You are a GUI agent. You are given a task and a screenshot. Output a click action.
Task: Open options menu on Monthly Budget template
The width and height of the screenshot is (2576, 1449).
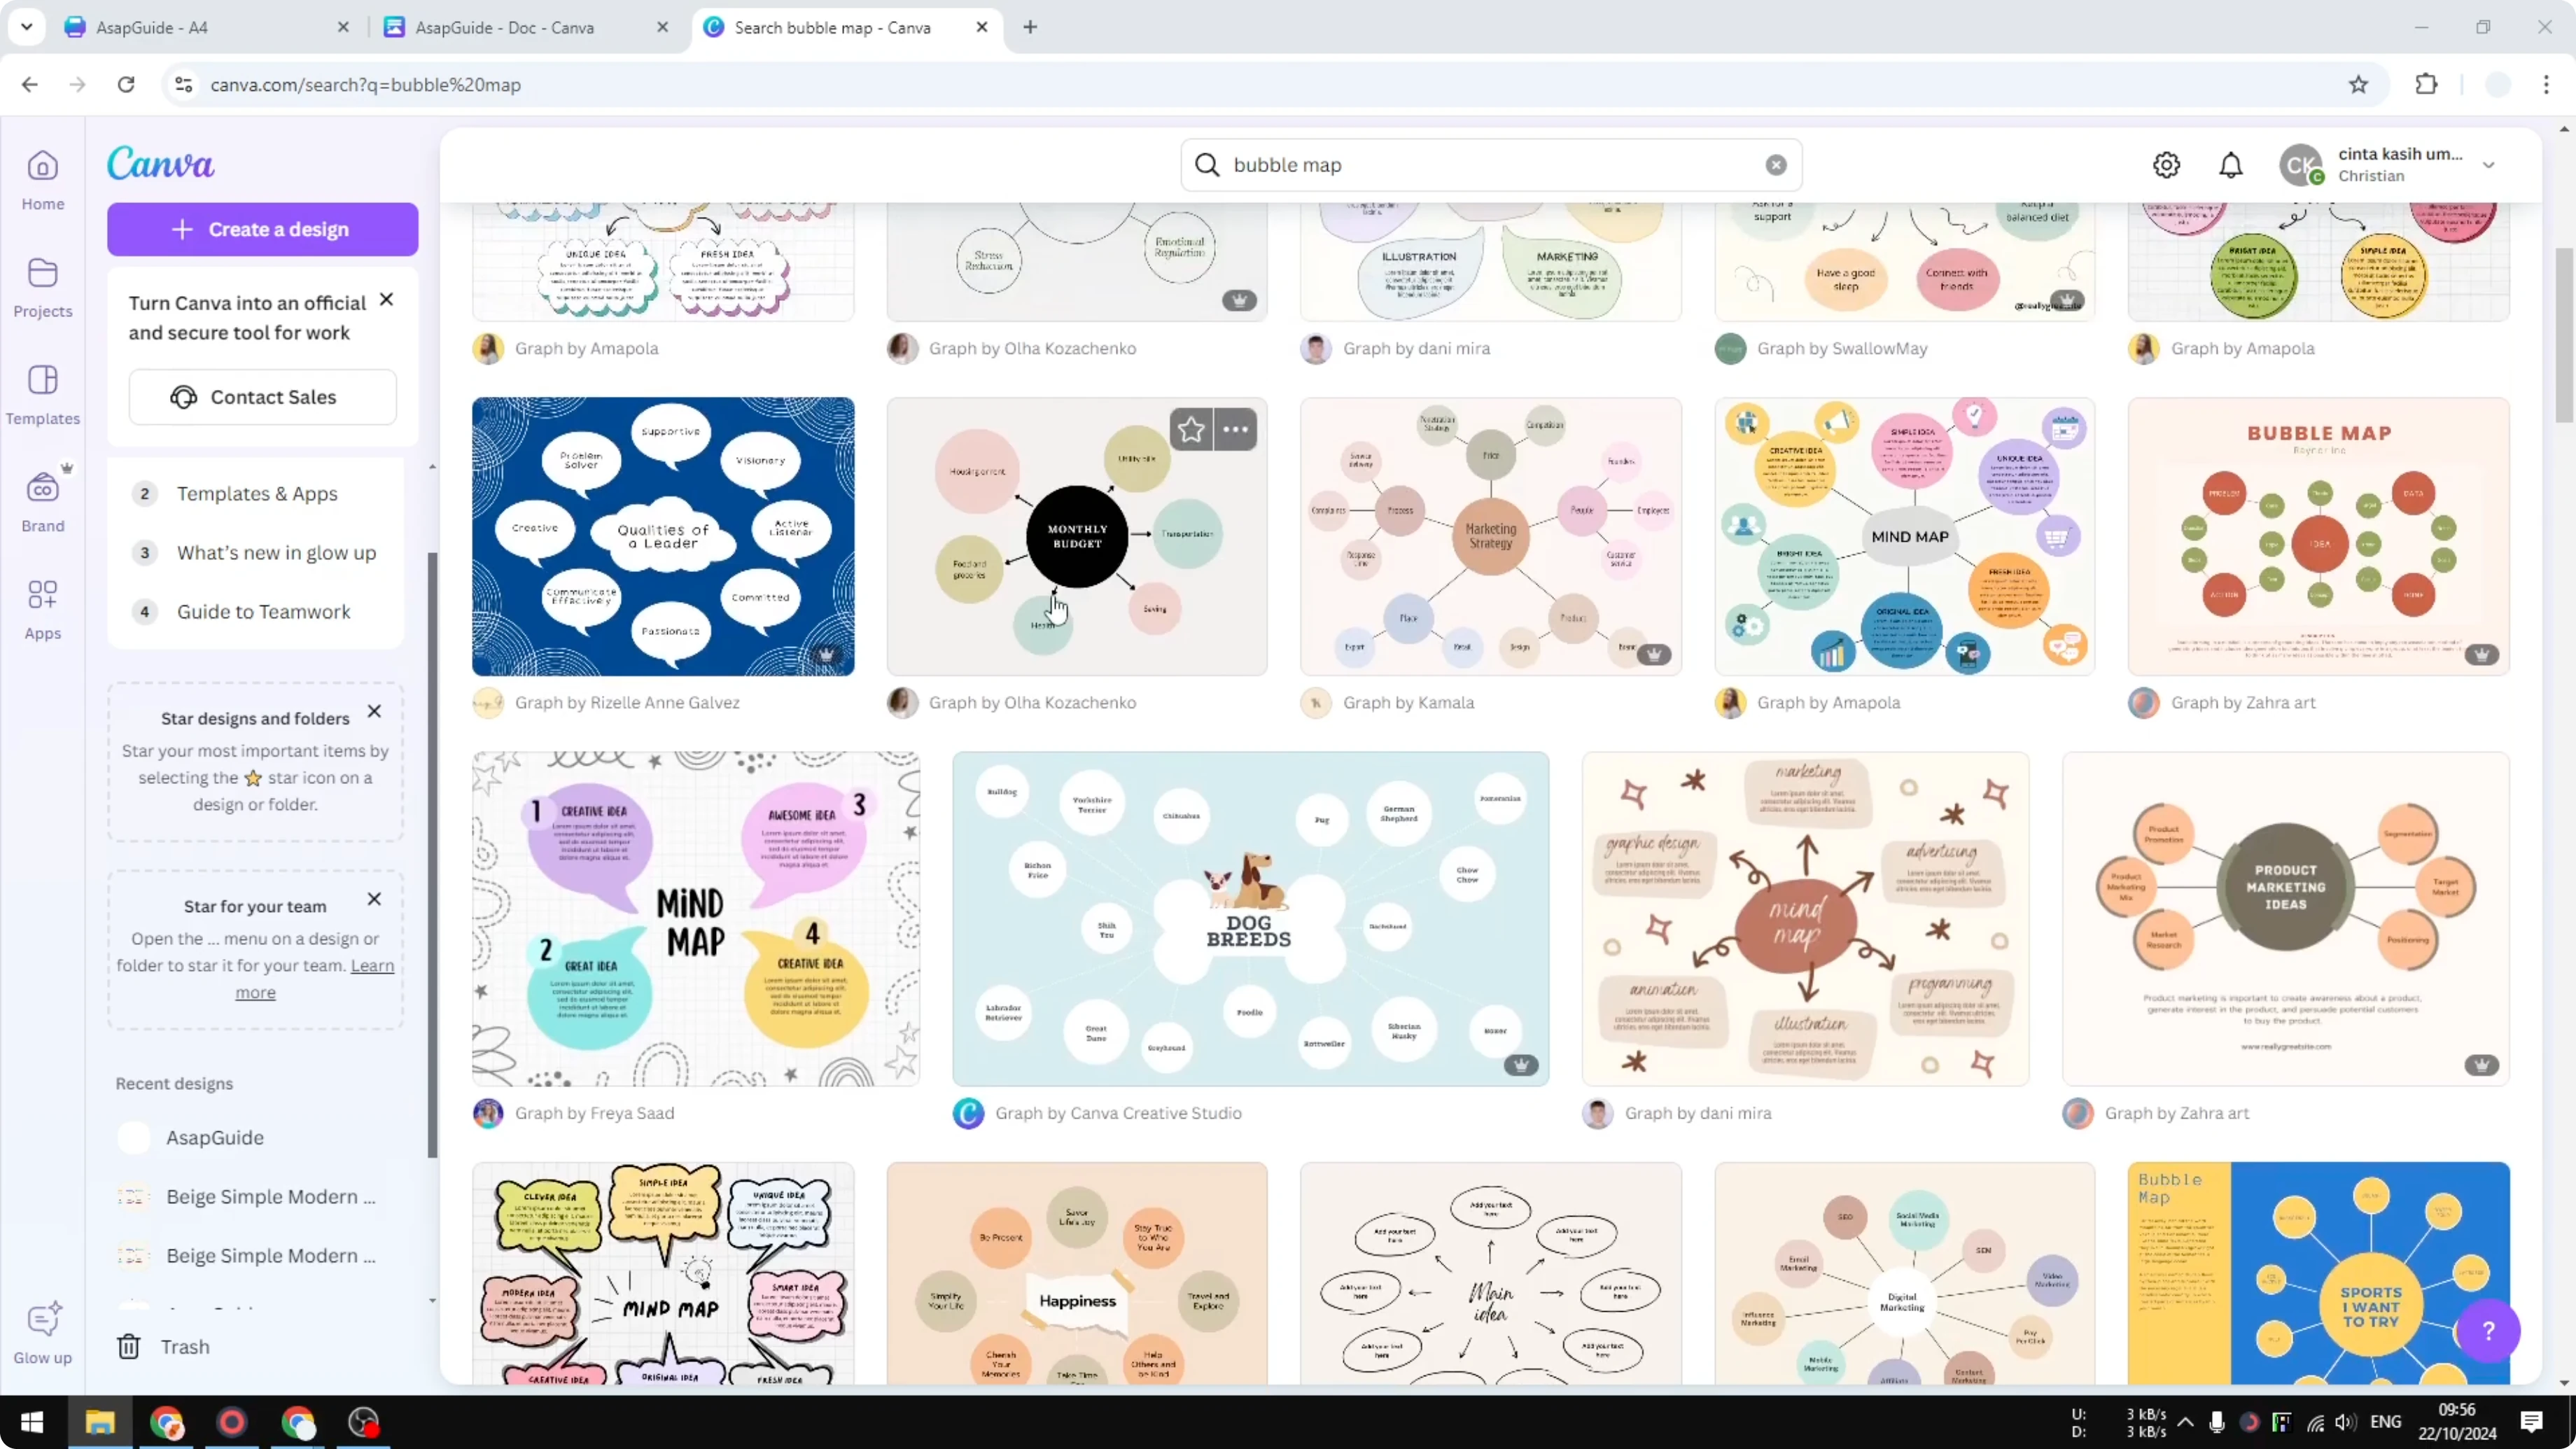click(1235, 429)
